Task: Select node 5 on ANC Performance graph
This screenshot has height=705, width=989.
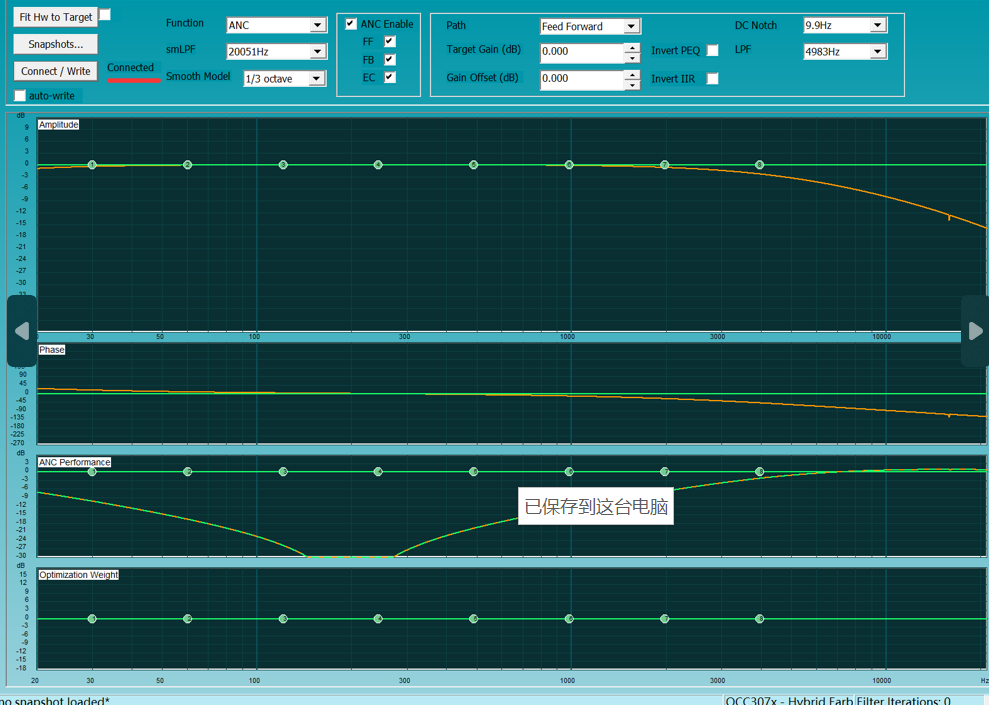Action: (474, 472)
